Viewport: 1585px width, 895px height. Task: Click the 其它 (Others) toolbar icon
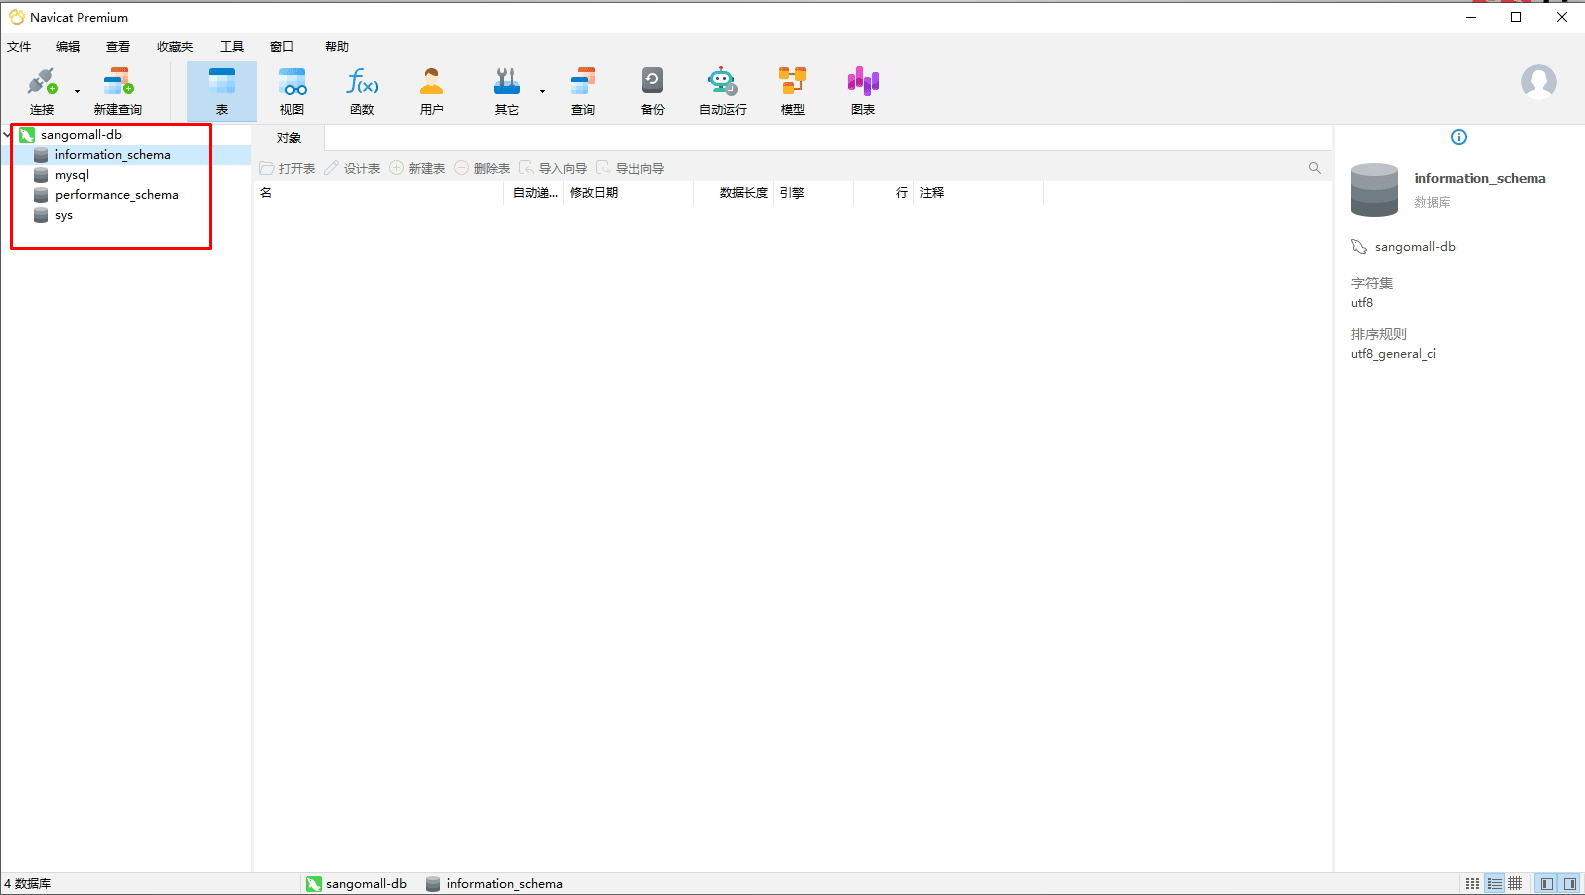(x=507, y=91)
